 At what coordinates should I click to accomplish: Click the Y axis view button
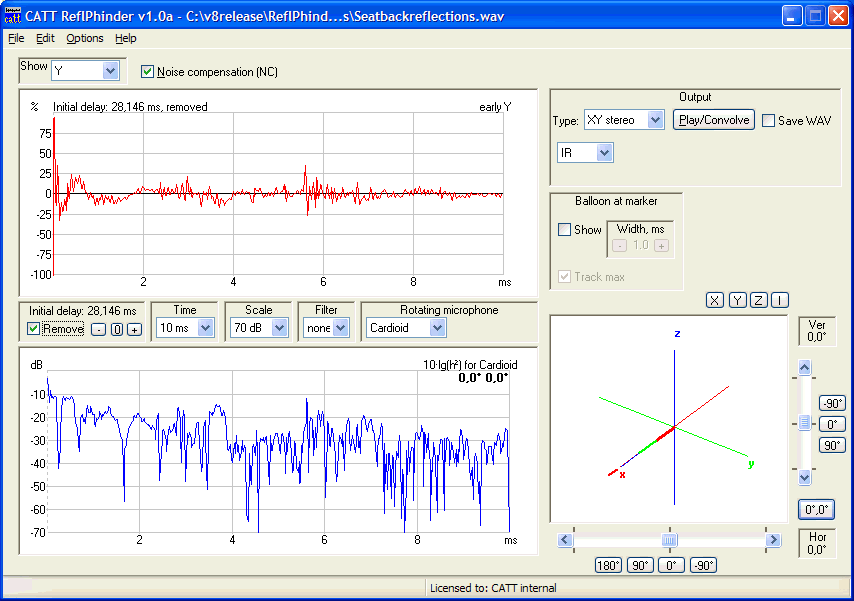tap(736, 300)
